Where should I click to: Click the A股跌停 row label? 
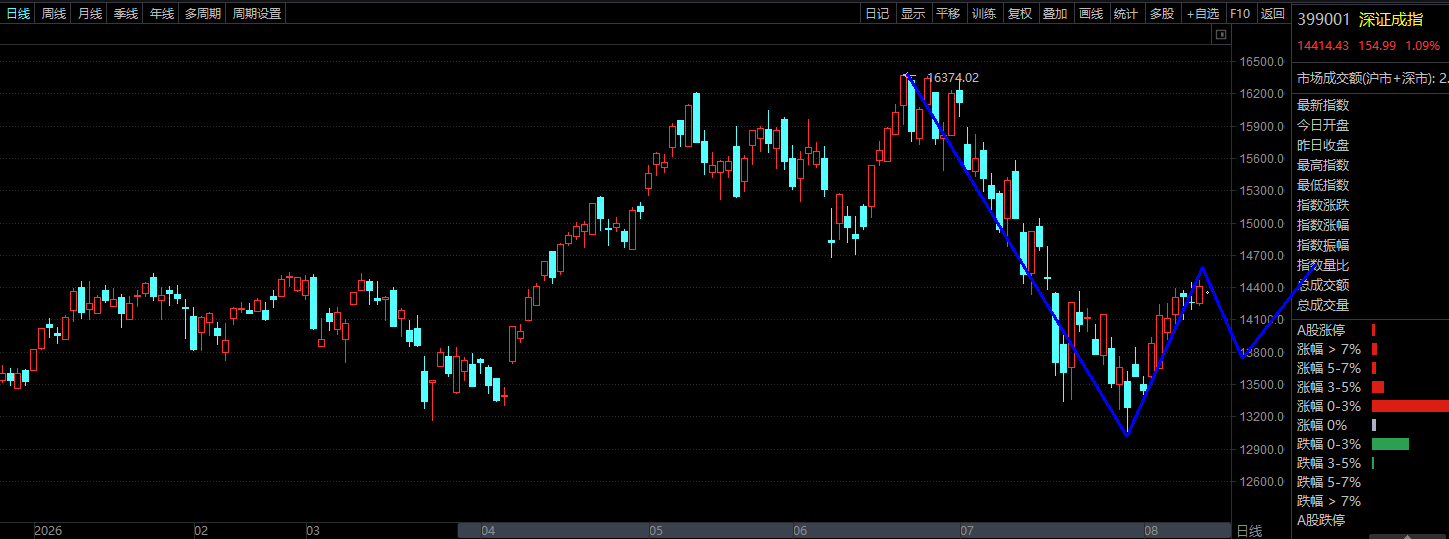coord(1321,520)
